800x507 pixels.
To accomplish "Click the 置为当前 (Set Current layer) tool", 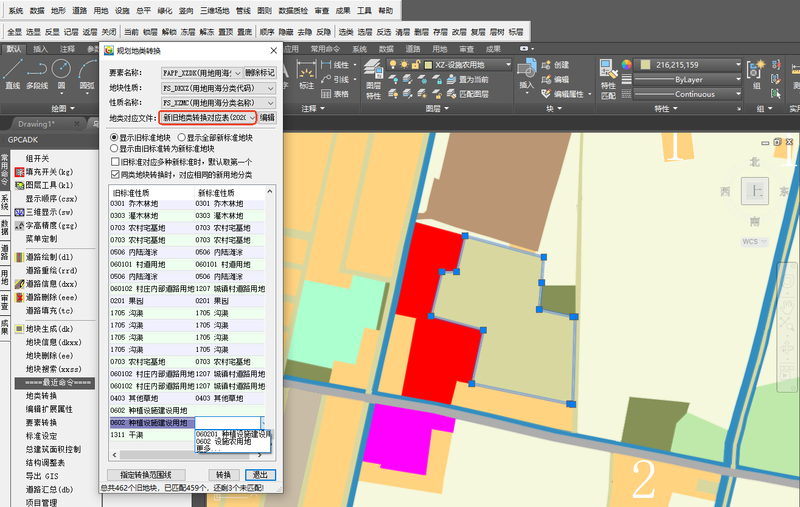I will coord(467,79).
